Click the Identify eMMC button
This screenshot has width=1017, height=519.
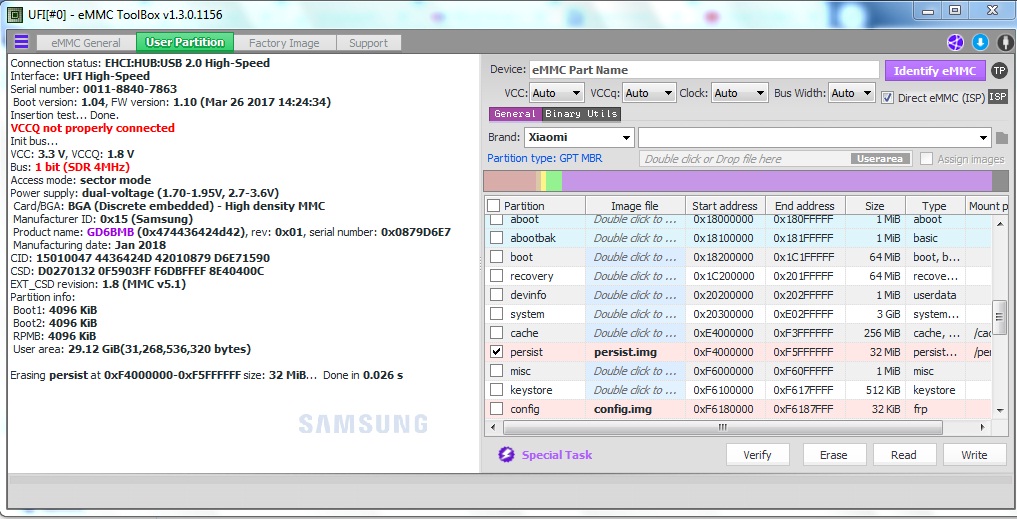935,71
